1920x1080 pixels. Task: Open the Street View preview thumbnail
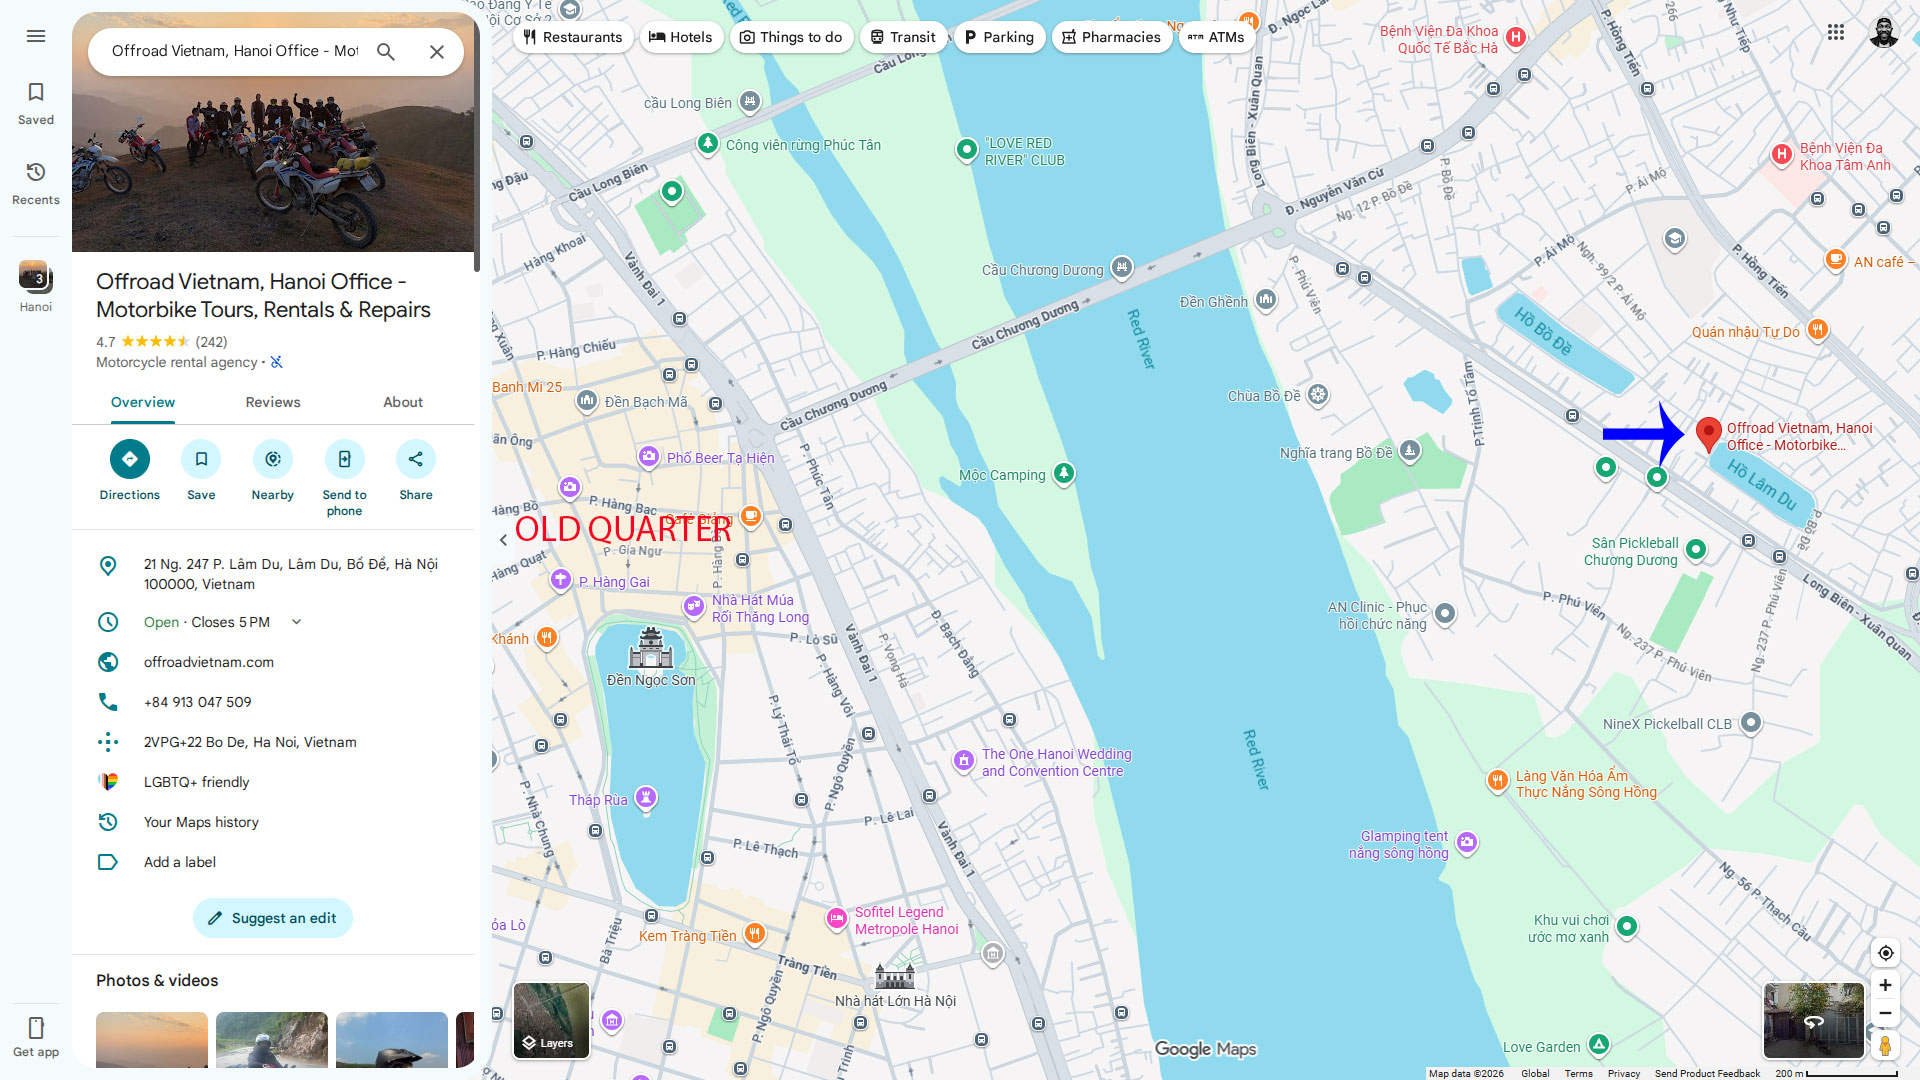coord(1814,1020)
